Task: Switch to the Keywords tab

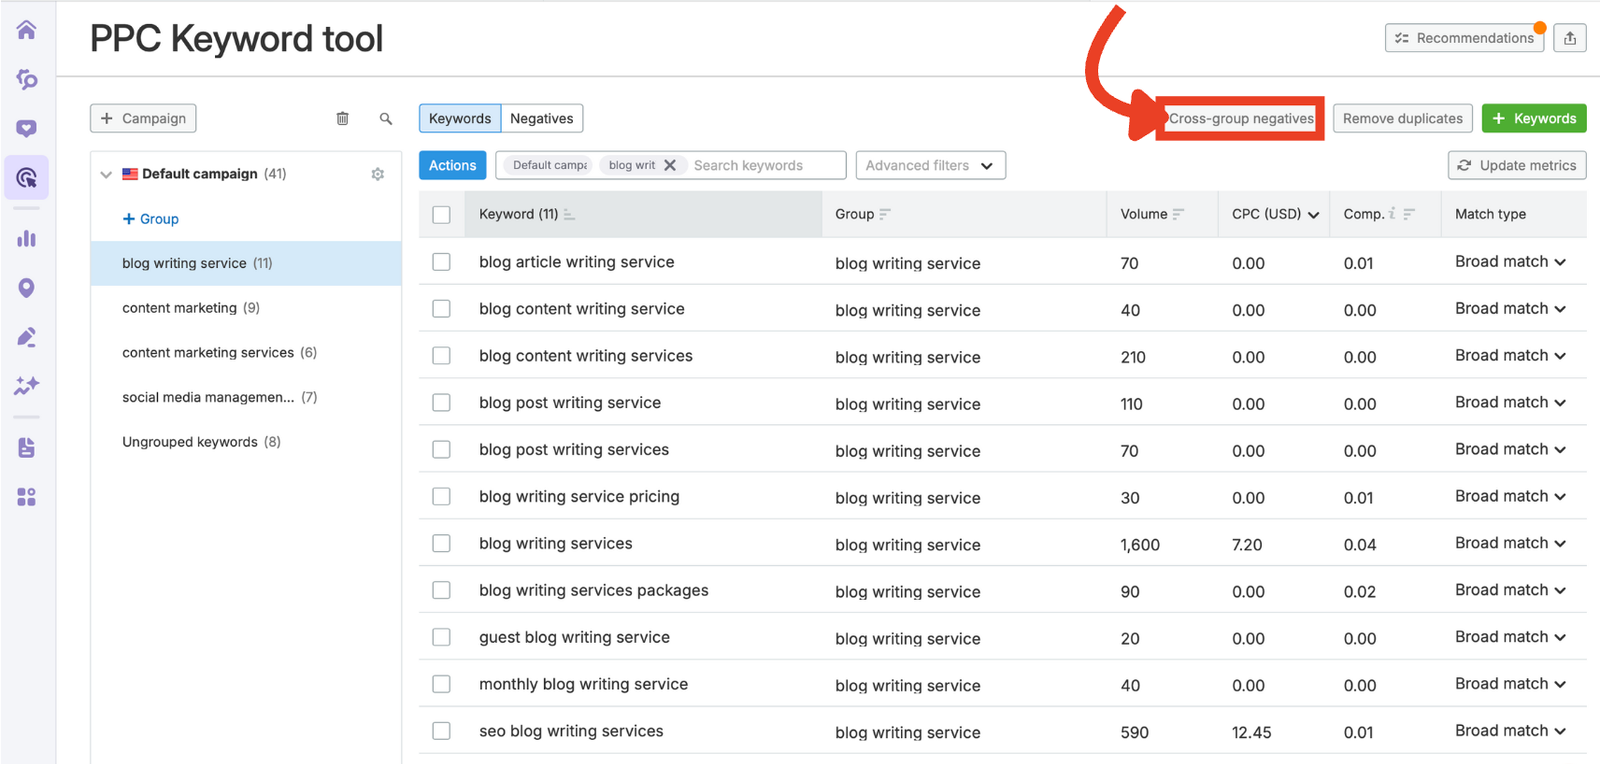Action: click(460, 118)
